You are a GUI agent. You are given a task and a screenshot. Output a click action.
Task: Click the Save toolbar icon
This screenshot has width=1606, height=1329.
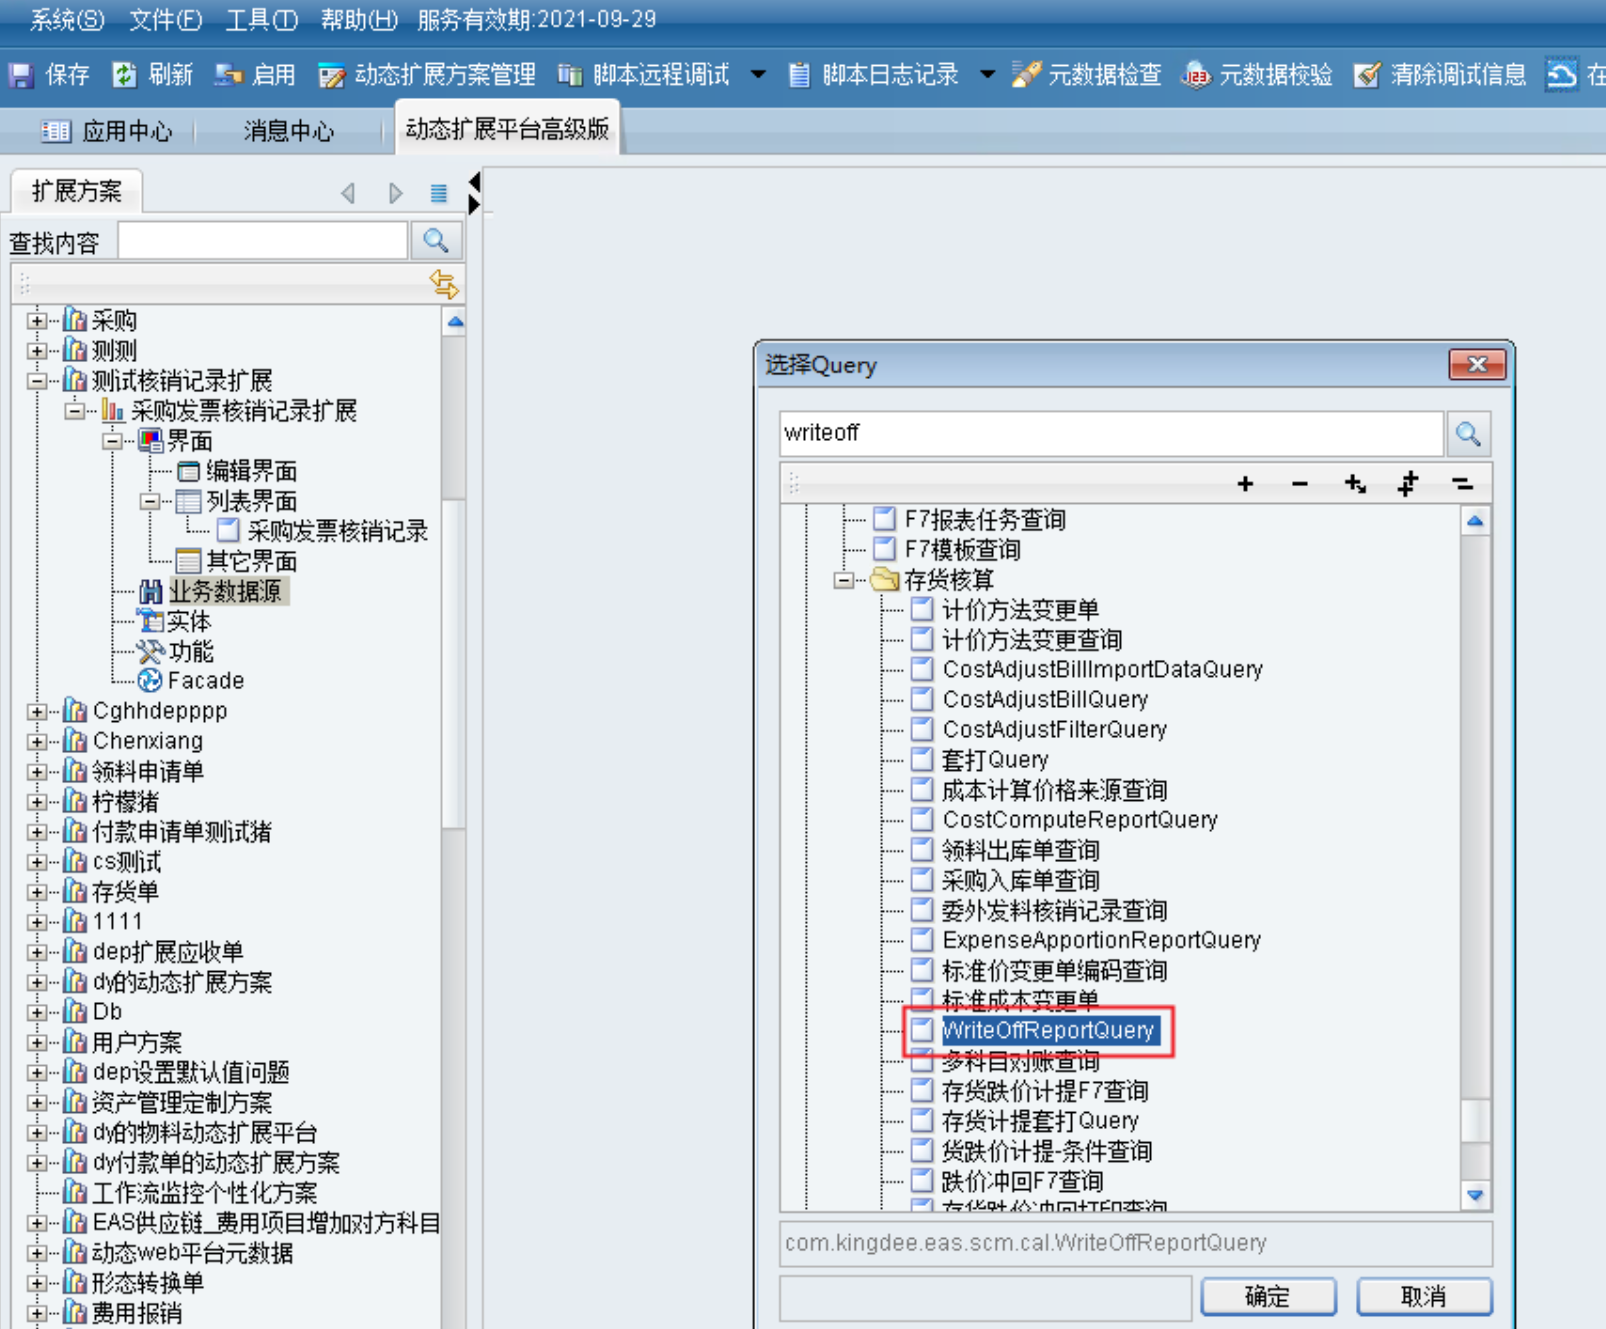click(x=21, y=75)
